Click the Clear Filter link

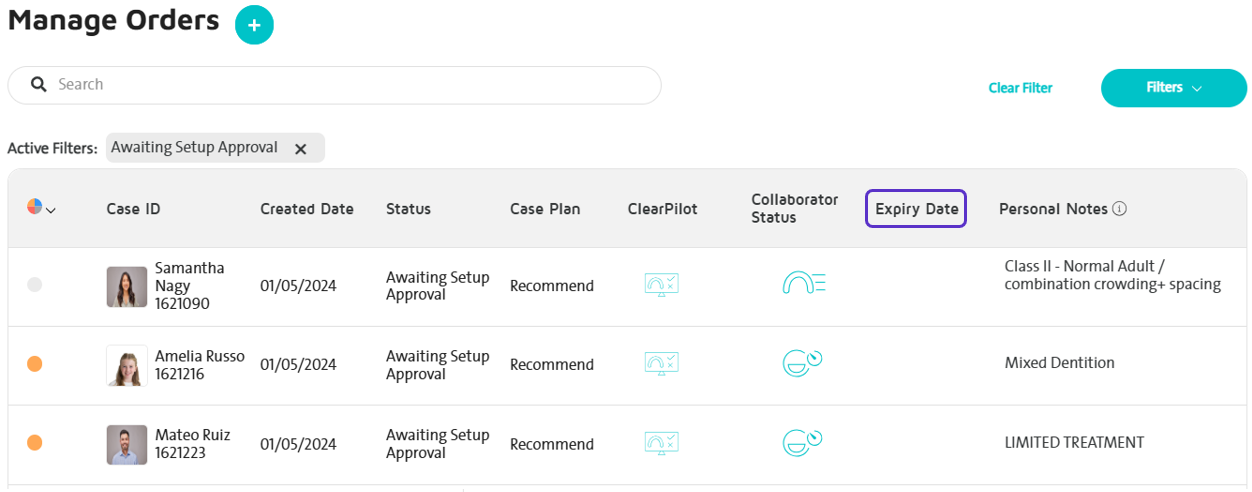point(1020,88)
